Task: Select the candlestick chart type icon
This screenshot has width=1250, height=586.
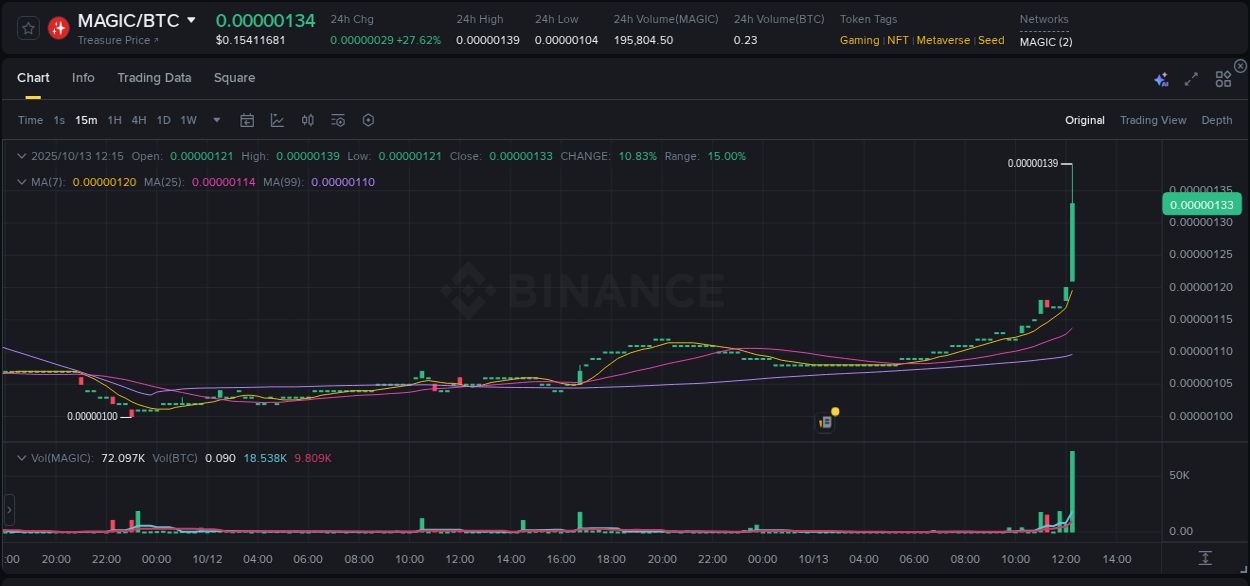Action: click(x=308, y=120)
